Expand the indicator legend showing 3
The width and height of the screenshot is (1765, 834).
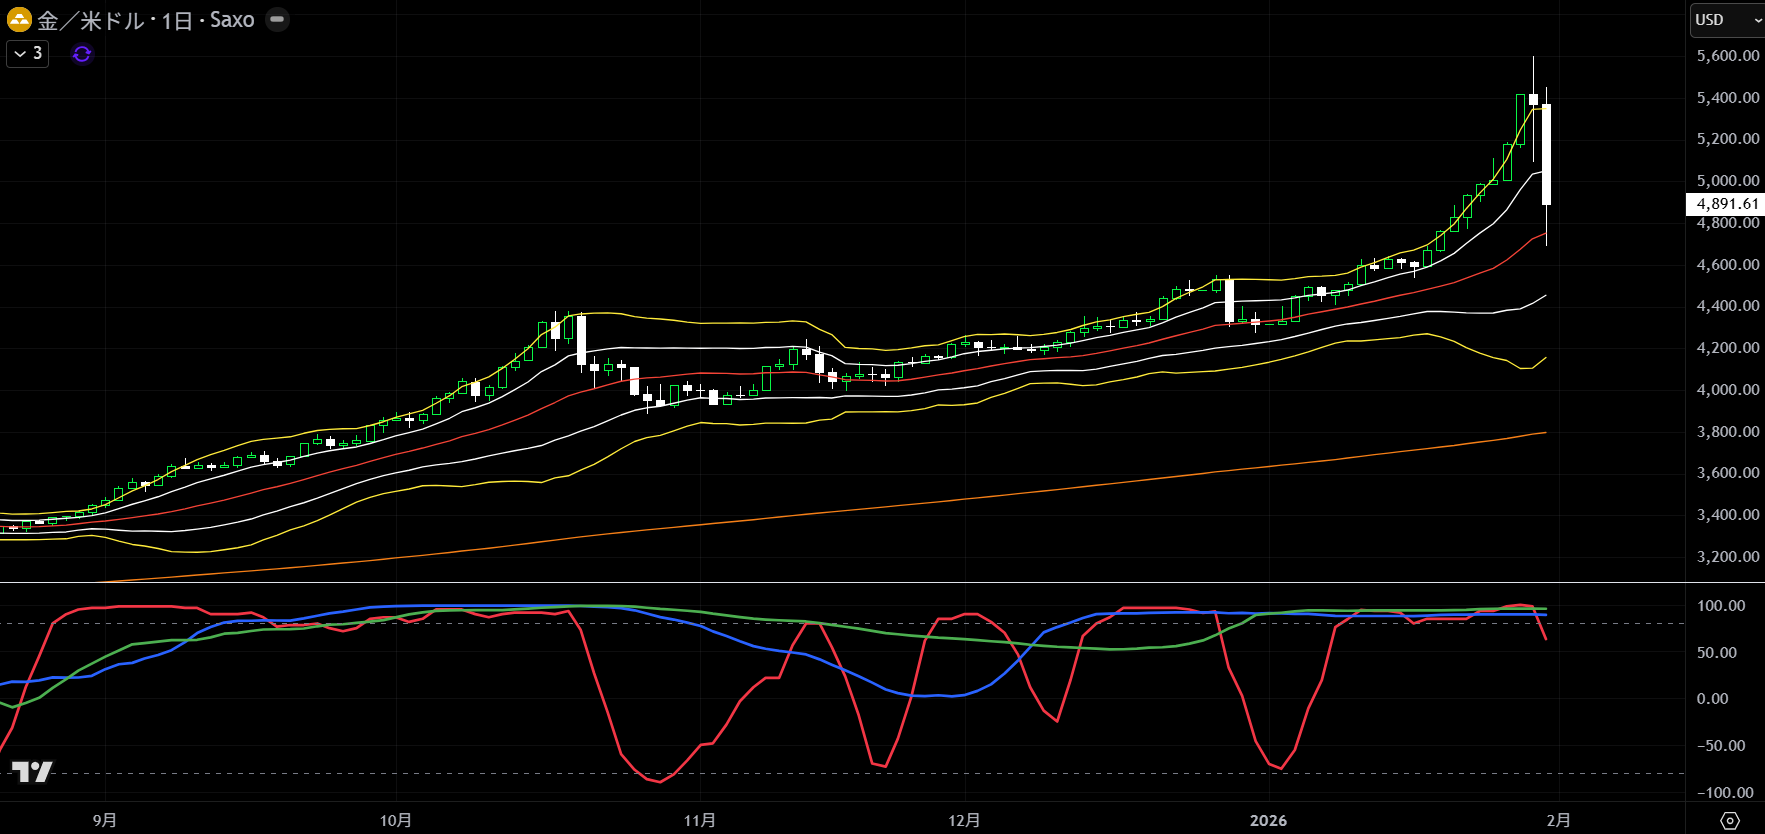(x=28, y=53)
